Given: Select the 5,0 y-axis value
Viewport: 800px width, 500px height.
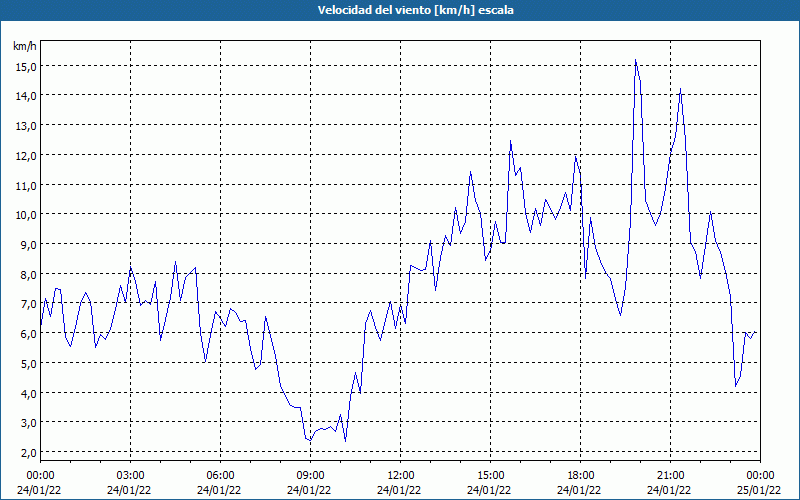Looking at the screenshot, I should pyautogui.click(x=28, y=364).
